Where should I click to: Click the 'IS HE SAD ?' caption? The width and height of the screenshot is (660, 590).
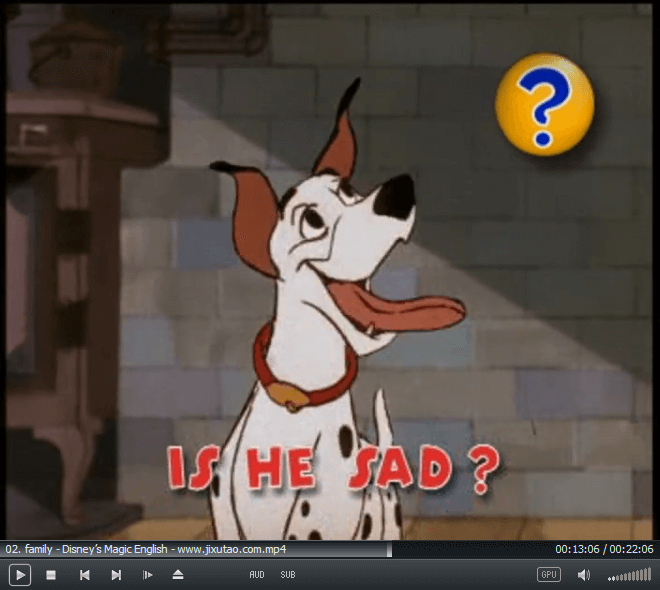click(x=331, y=467)
